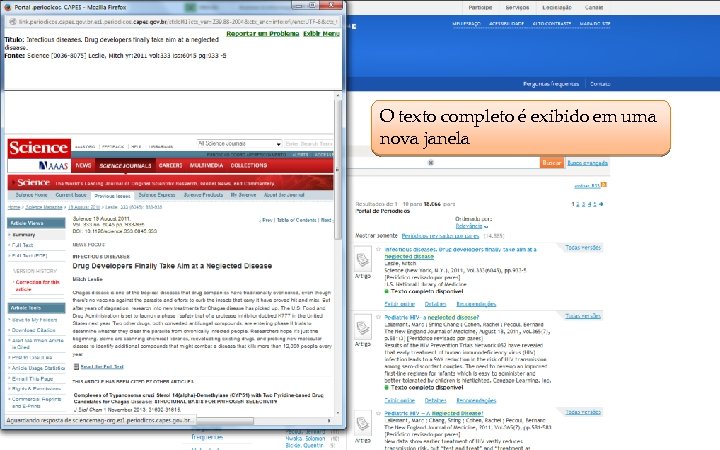The image size is (720, 450).
Task: Select the Science Home subtab
Action: [x=31, y=195]
